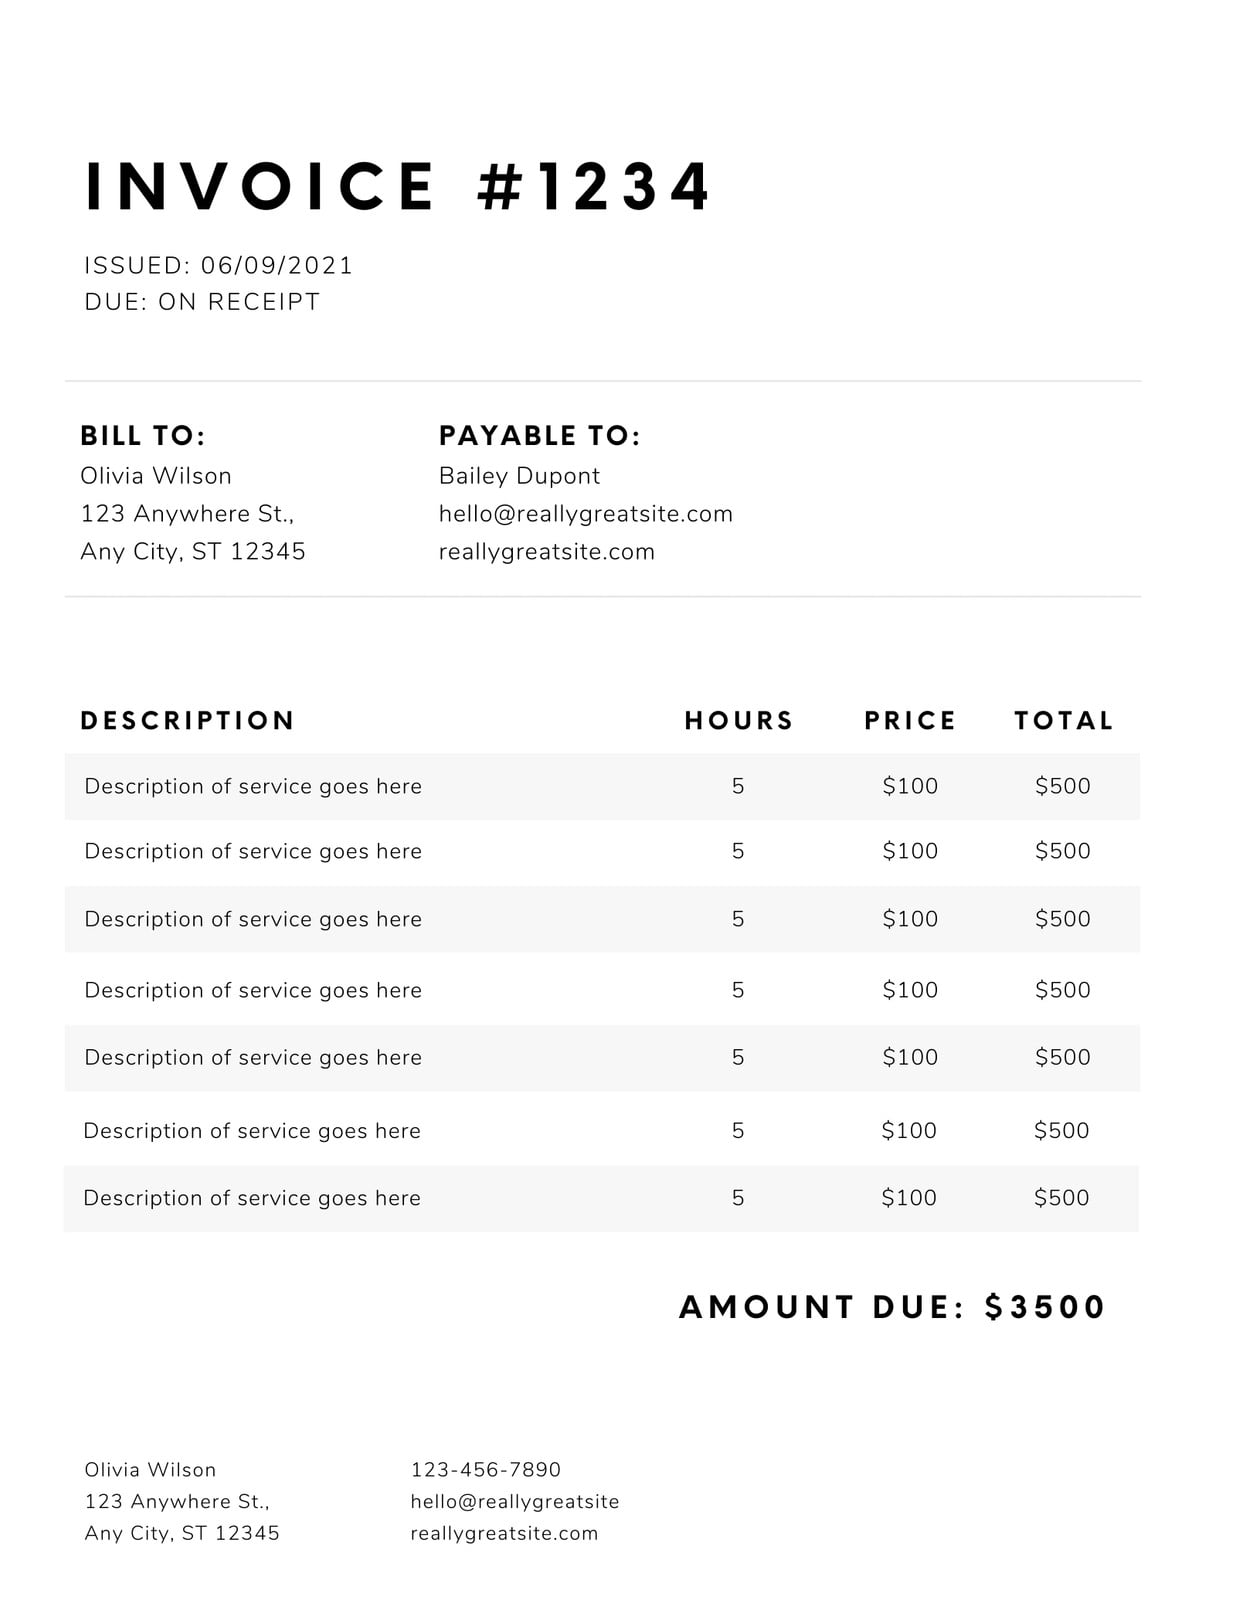Open the reallygreatsite.com link under Payable To
The height and width of the screenshot is (1600, 1236).
[547, 552]
